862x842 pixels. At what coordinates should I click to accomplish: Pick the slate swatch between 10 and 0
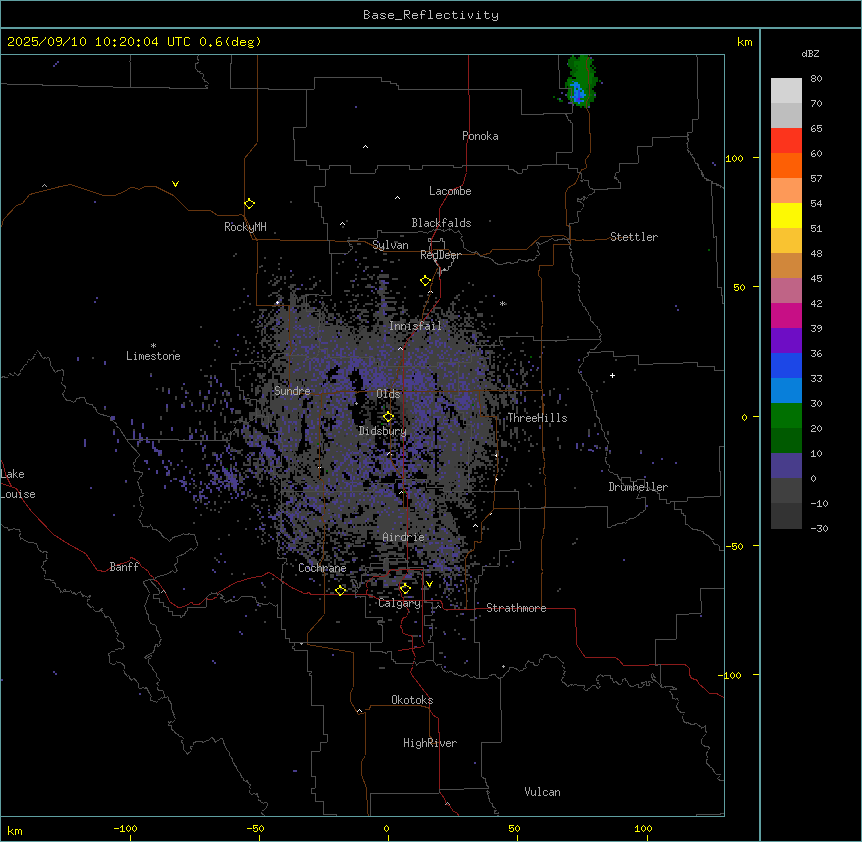(786, 466)
